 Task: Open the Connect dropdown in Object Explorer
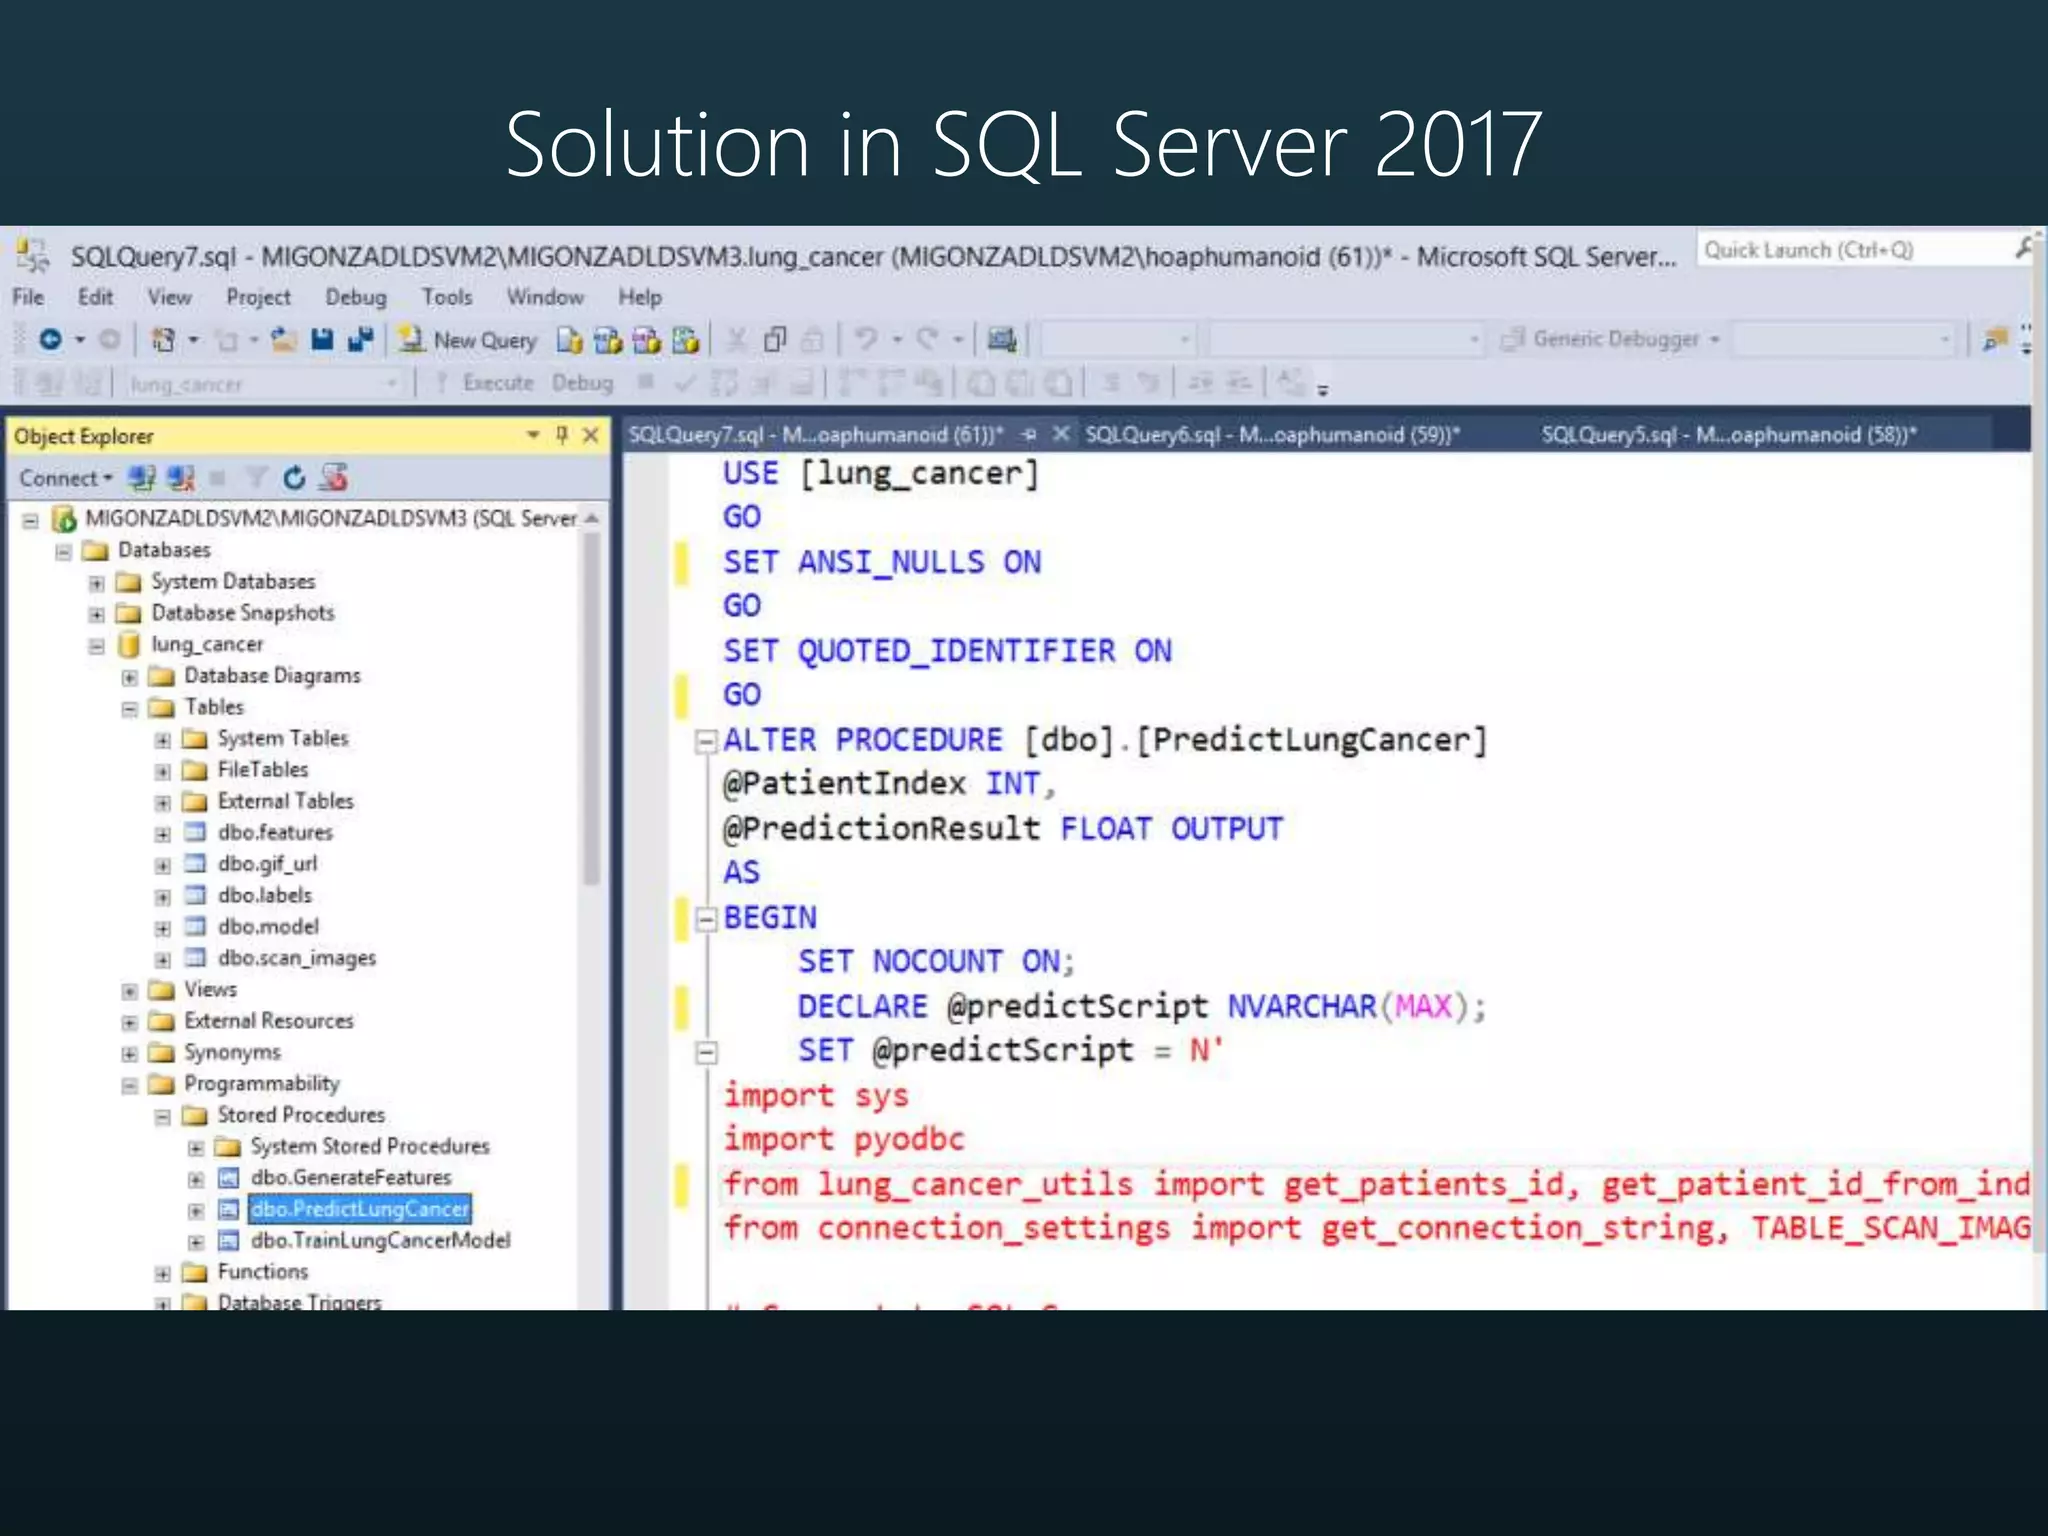pyautogui.click(x=66, y=479)
